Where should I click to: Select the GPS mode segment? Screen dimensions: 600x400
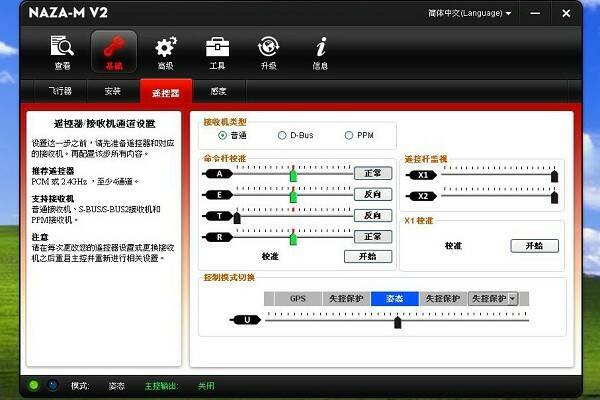pos(298,299)
